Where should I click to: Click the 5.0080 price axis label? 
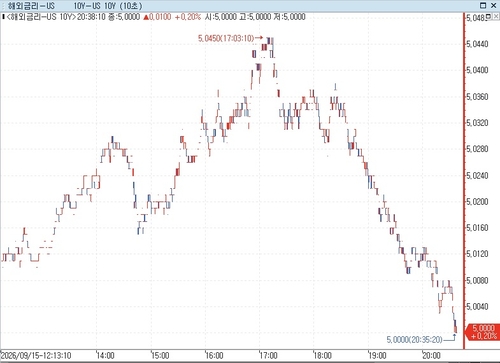(477, 280)
